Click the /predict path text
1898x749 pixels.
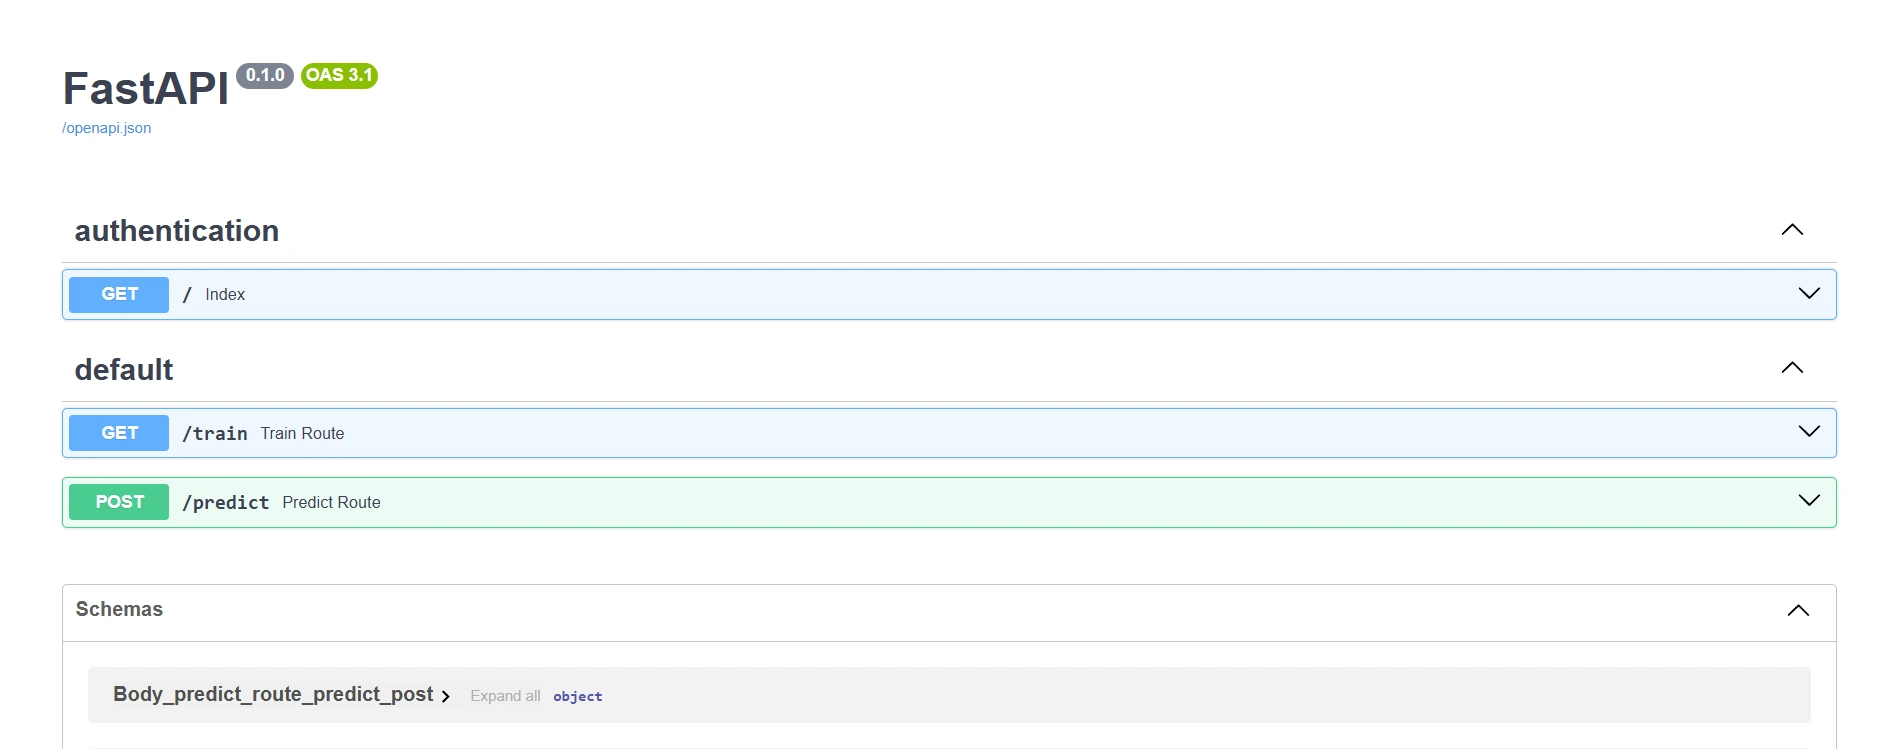coord(226,502)
